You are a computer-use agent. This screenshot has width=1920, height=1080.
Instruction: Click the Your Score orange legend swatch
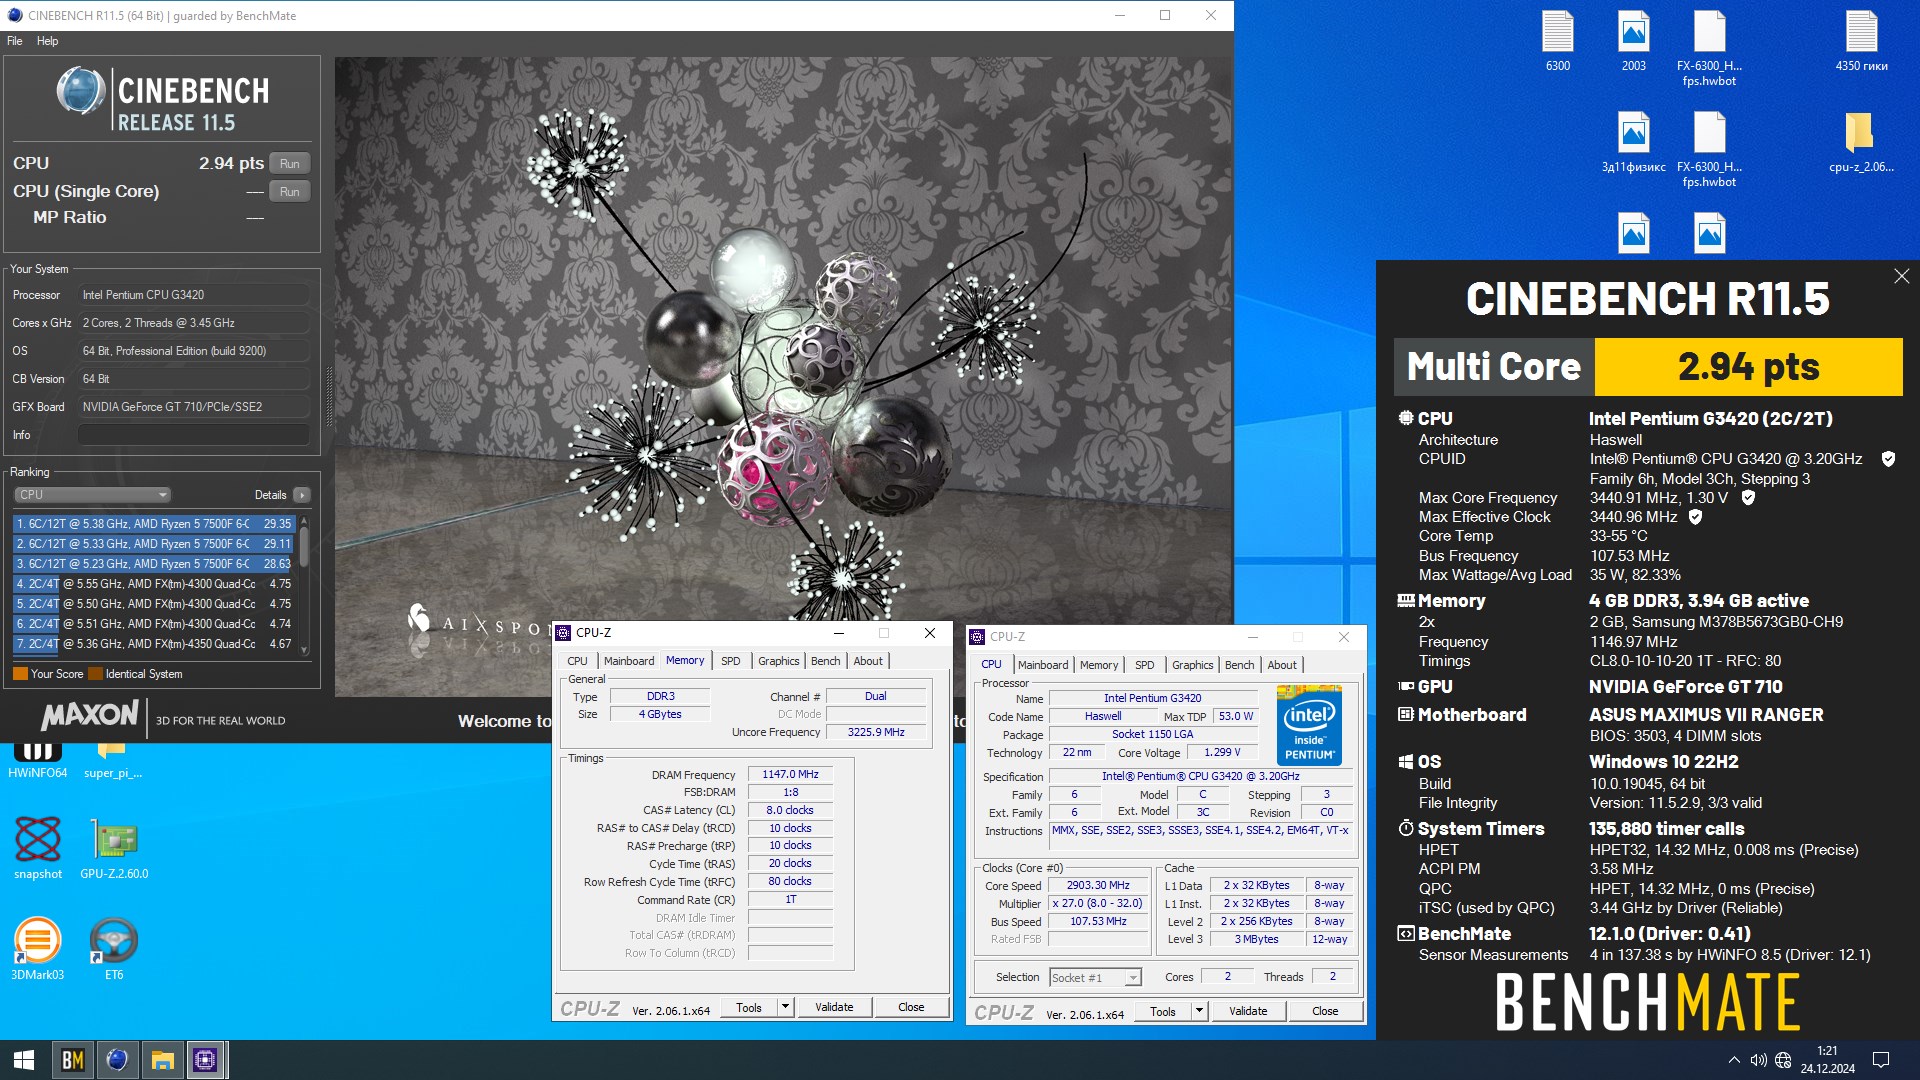click(20, 674)
